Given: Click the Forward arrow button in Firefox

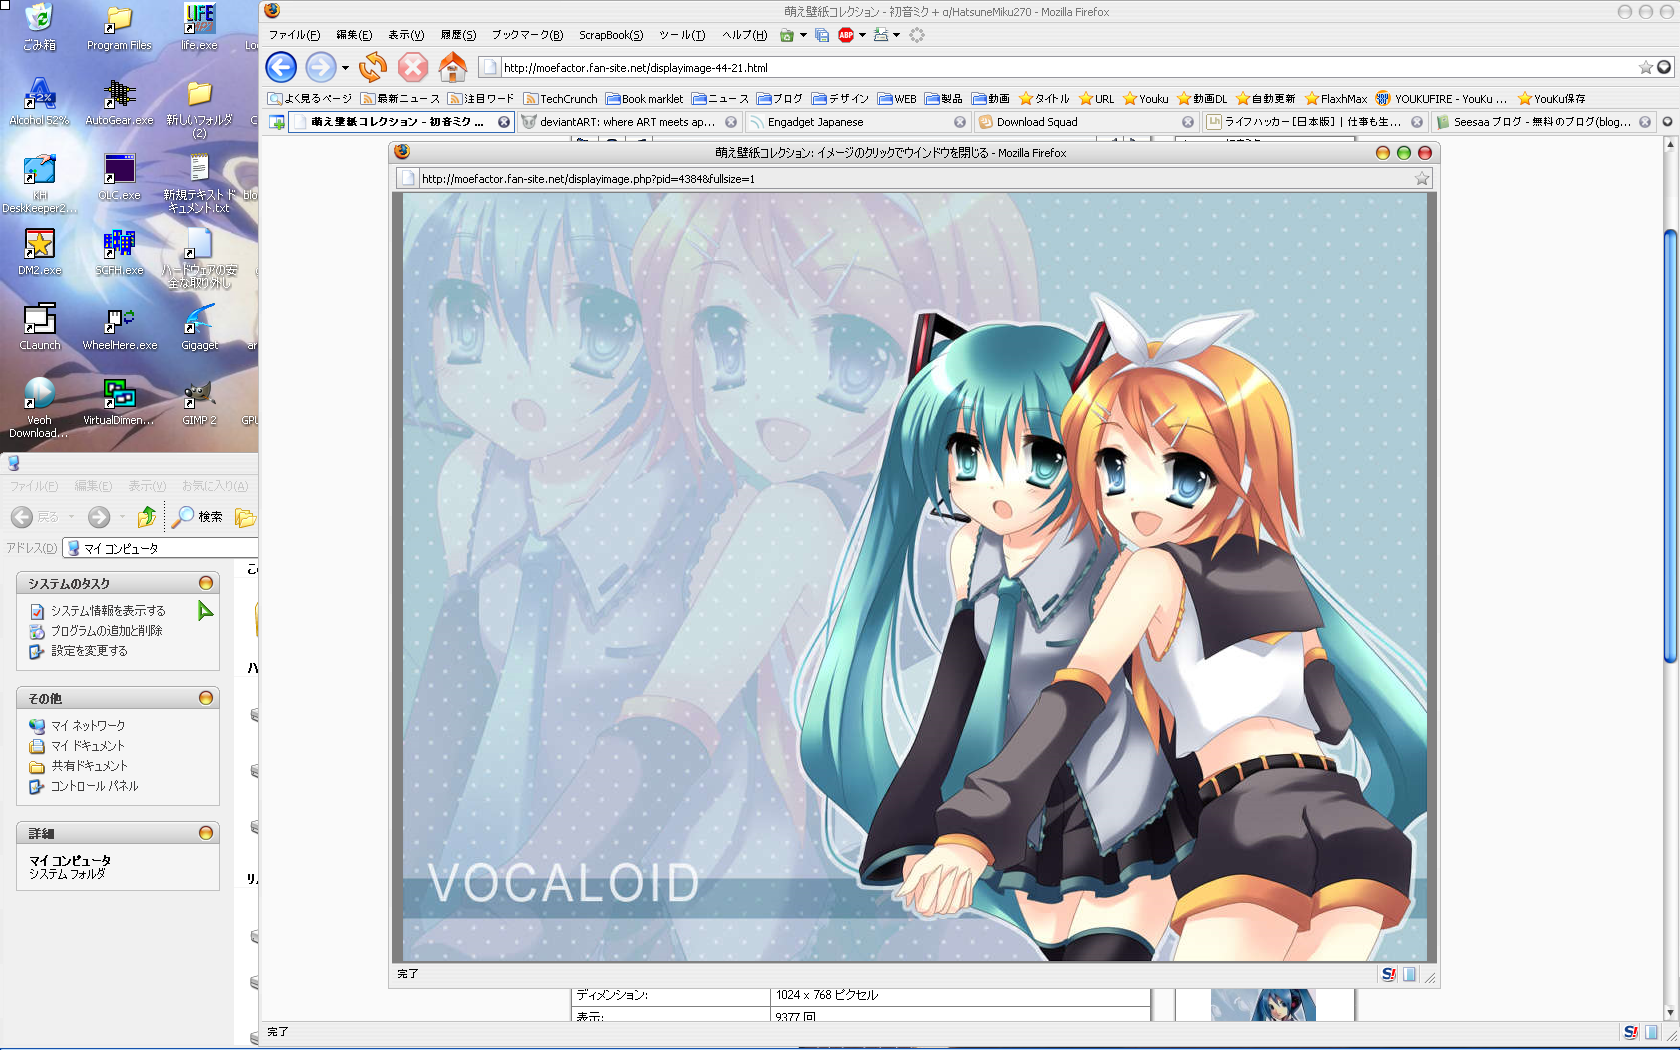Looking at the screenshot, I should click(320, 67).
